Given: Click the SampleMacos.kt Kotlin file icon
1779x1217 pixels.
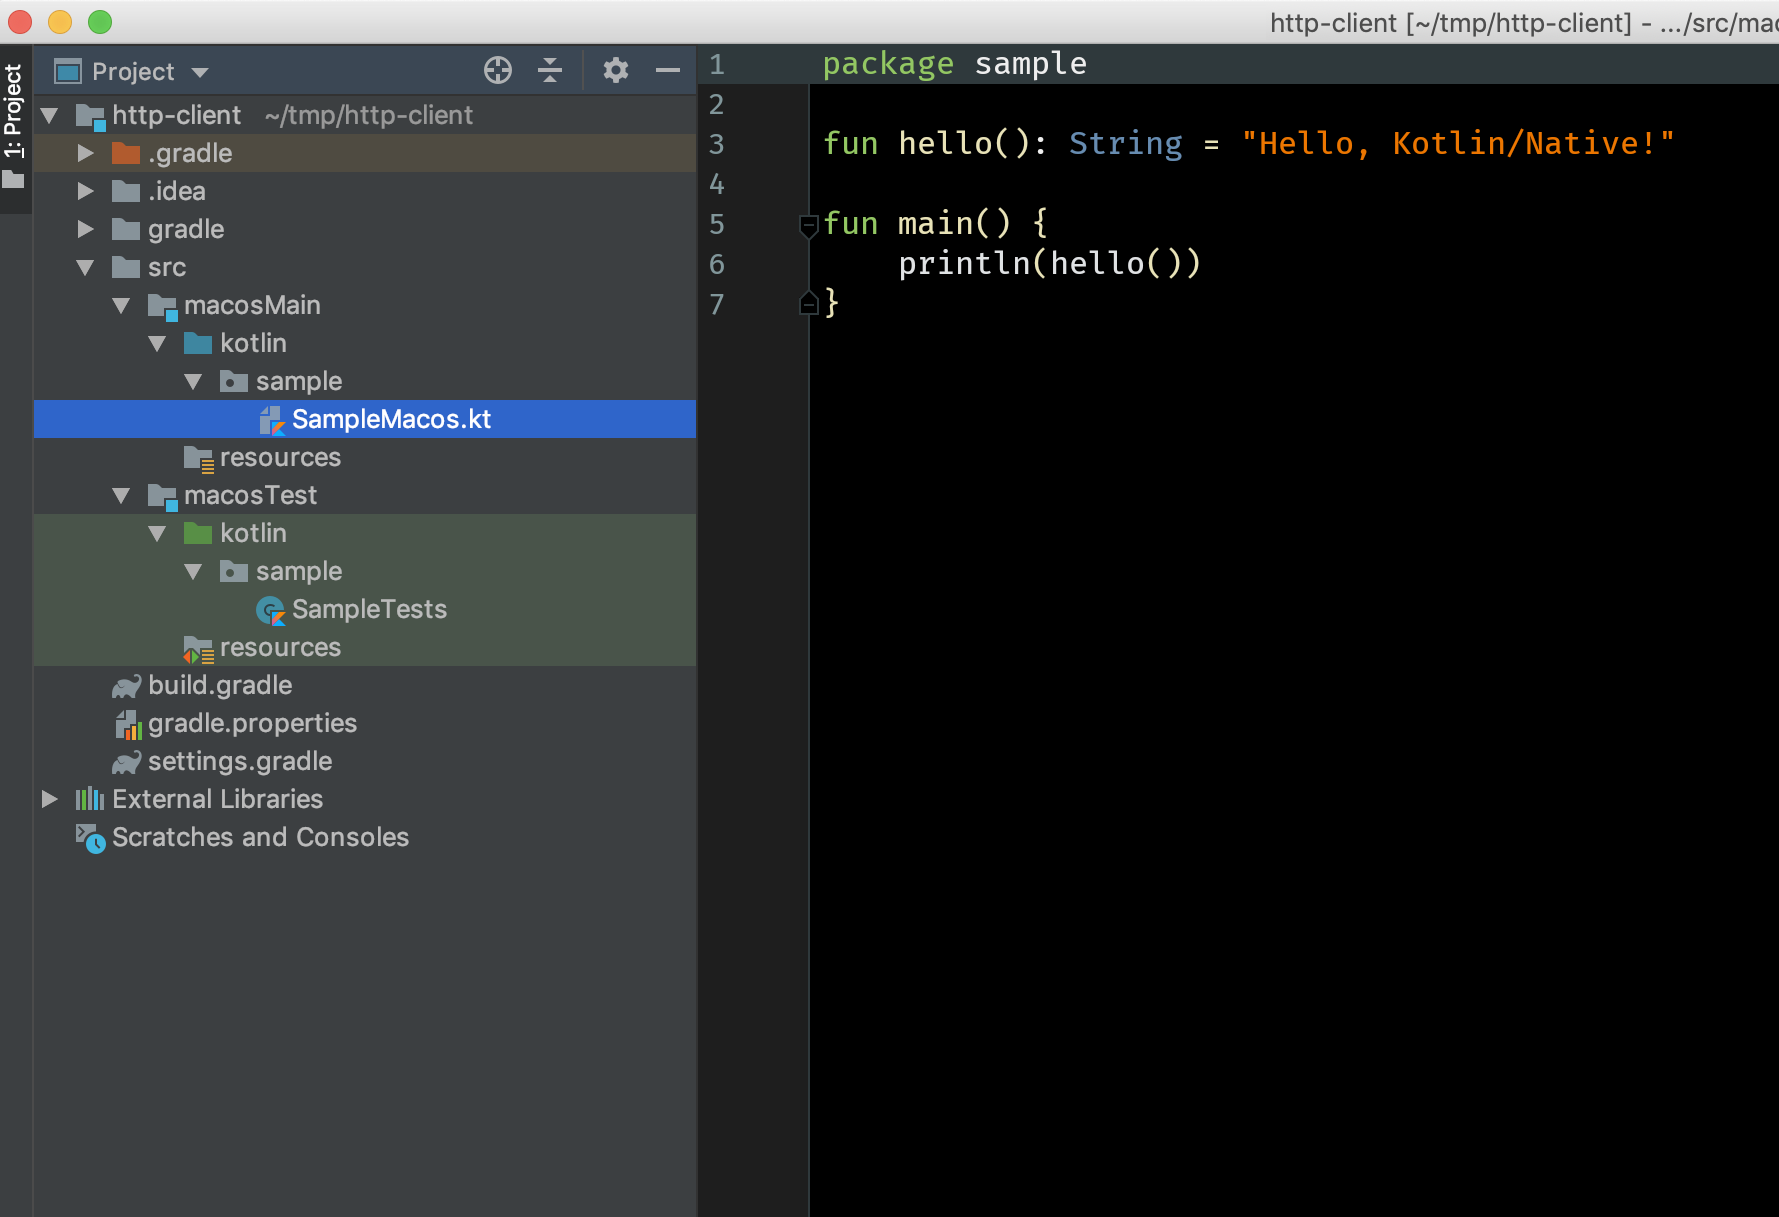Looking at the screenshot, I should pyautogui.click(x=272, y=420).
